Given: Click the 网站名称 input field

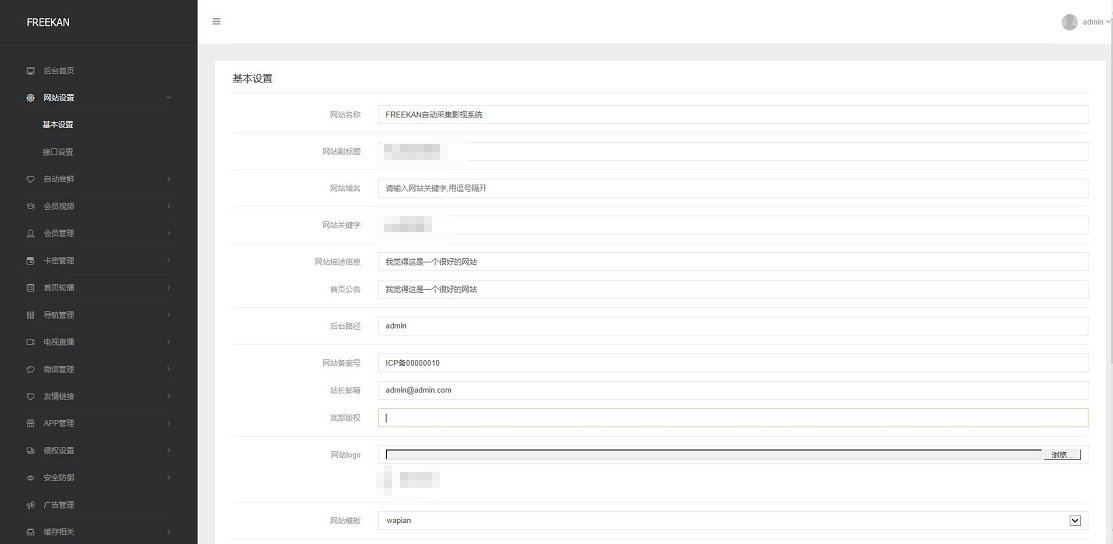Looking at the screenshot, I should [x=732, y=114].
